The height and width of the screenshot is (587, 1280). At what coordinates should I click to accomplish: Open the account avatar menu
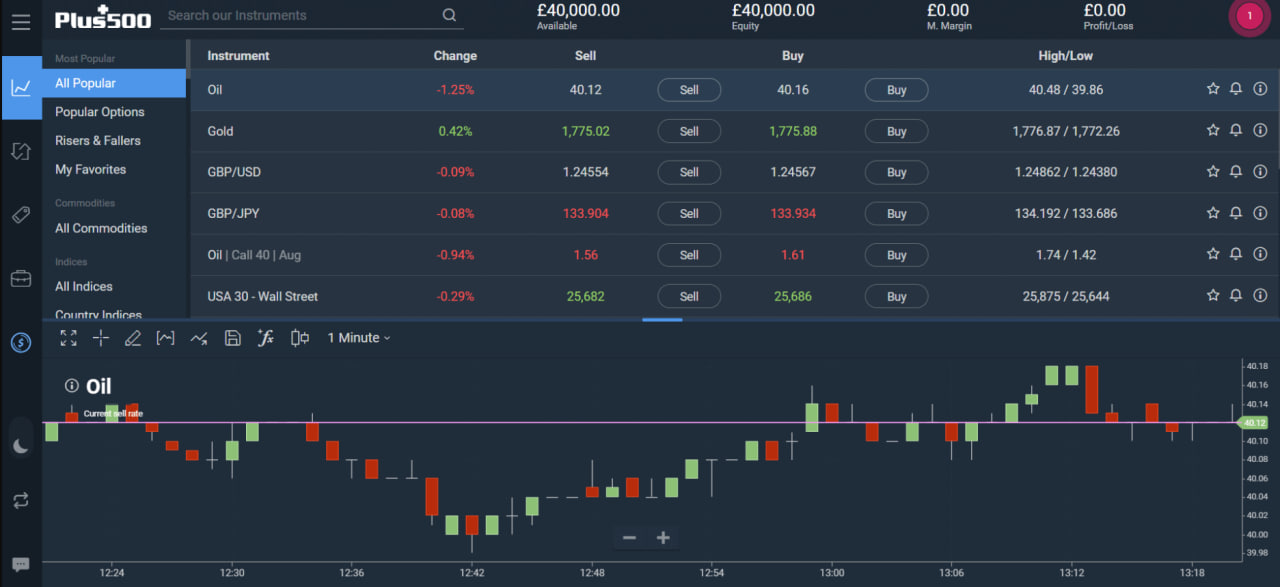(1248, 16)
